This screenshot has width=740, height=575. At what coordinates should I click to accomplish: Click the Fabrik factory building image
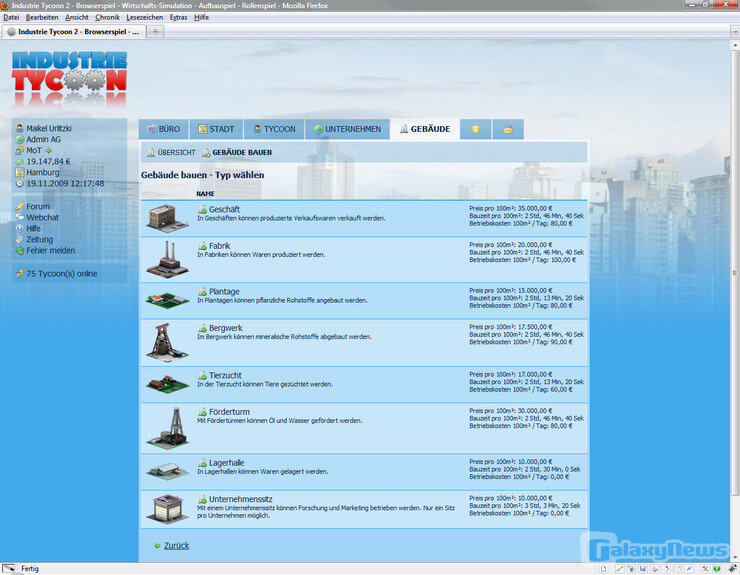167,259
